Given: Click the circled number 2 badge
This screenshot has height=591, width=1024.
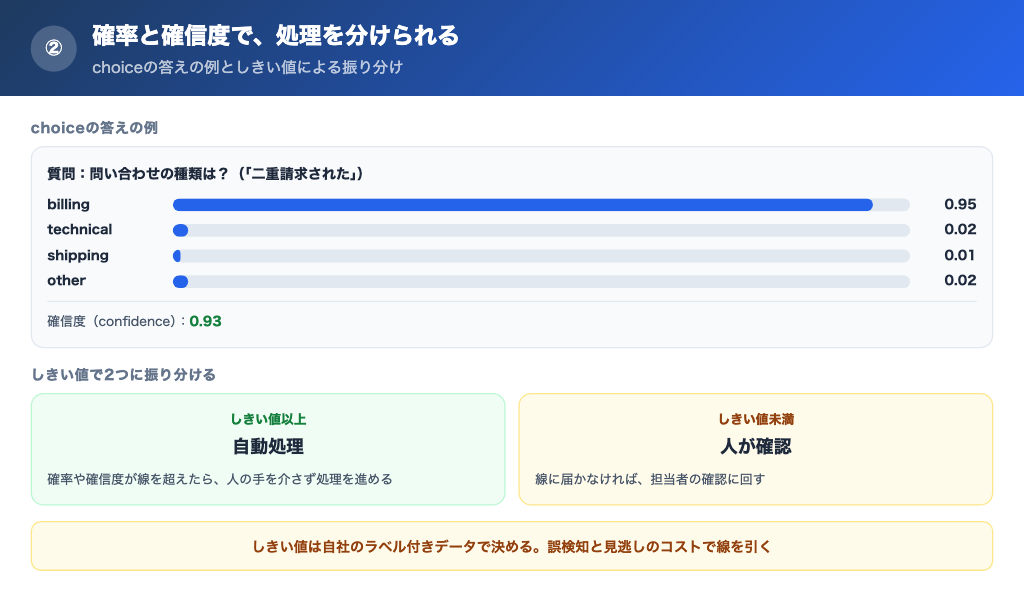Looking at the screenshot, I should 54,48.
